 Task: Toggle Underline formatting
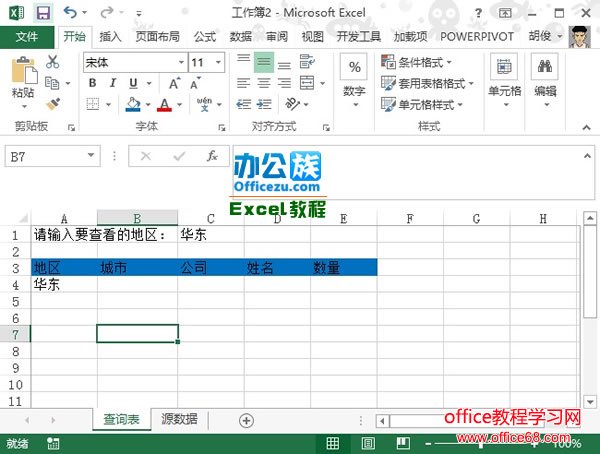tap(133, 83)
